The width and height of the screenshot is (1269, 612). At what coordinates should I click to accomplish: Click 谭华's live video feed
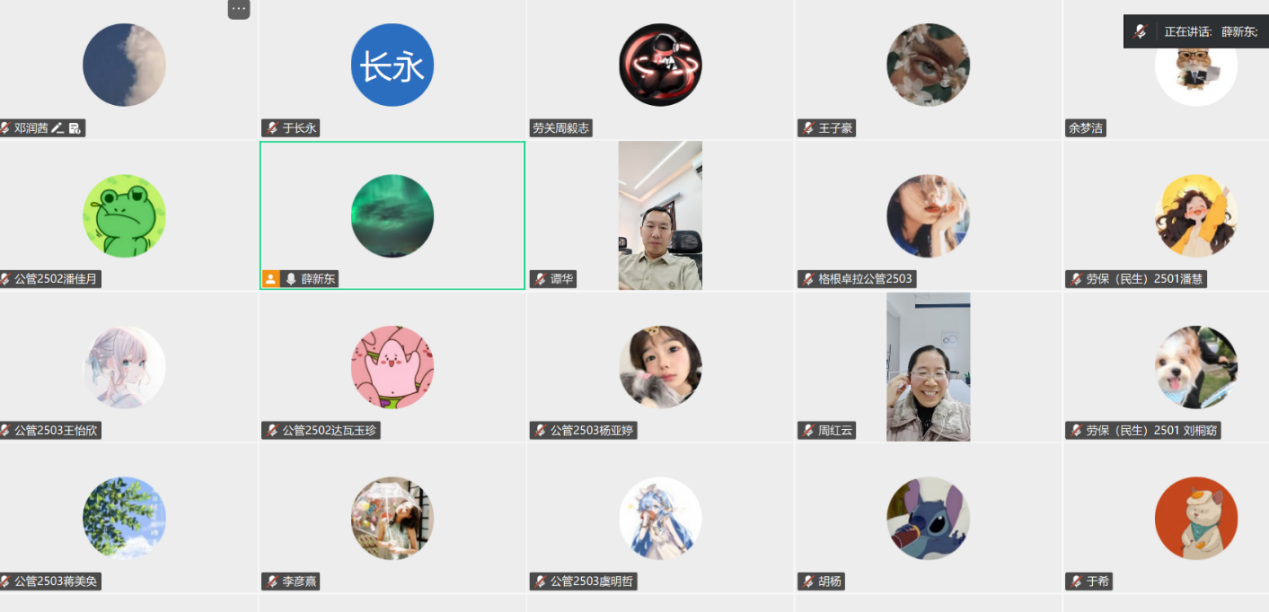(660, 215)
